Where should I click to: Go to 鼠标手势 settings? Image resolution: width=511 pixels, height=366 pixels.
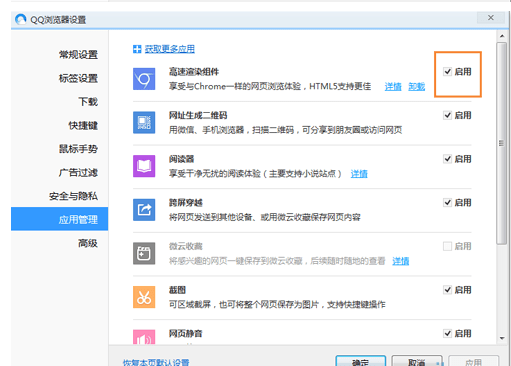(78, 149)
